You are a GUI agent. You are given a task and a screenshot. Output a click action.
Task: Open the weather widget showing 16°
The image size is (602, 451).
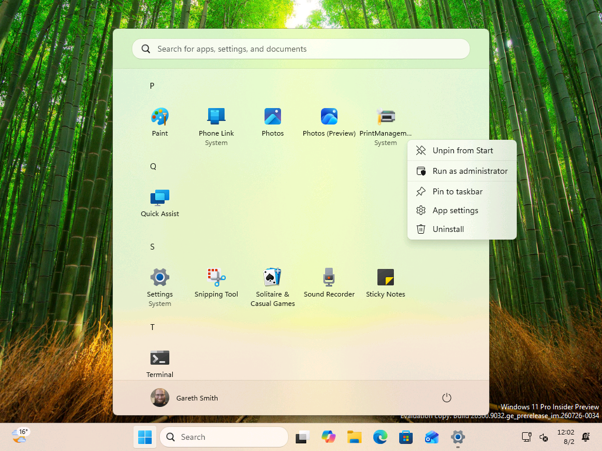(20, 436)
